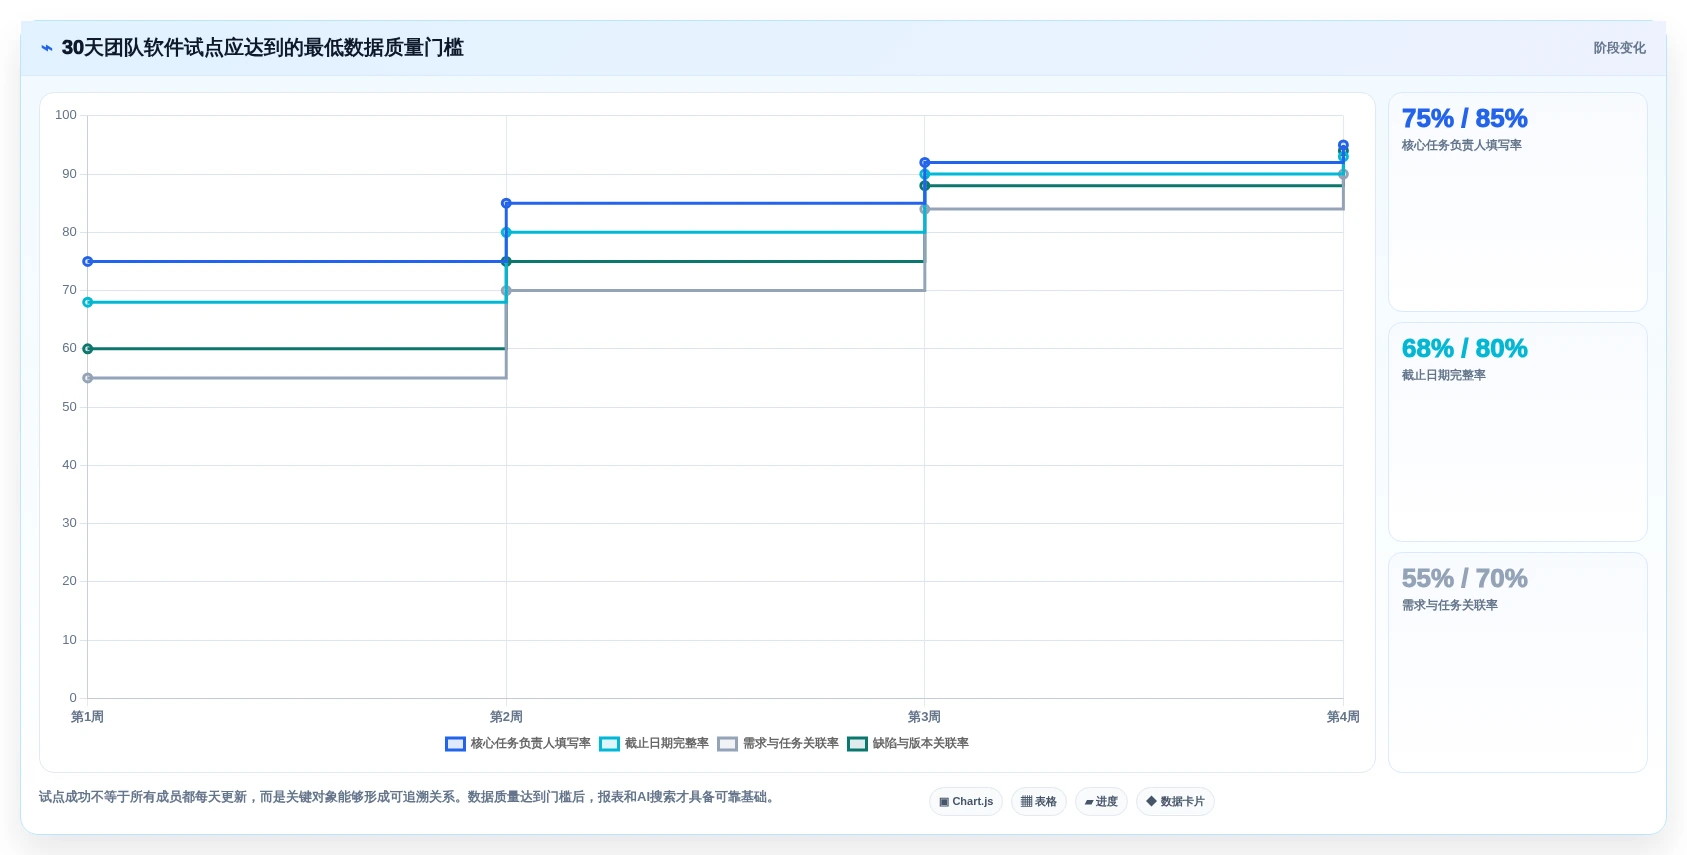The width and height of the screenshot is (1687, 855).
Task: Click the gray data point at 第2周 70
Action: (506, 291)
